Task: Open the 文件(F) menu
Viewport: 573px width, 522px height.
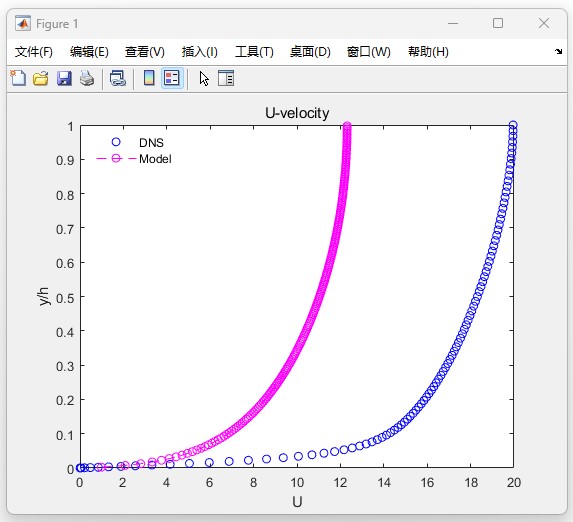Action: coord(34,52)
